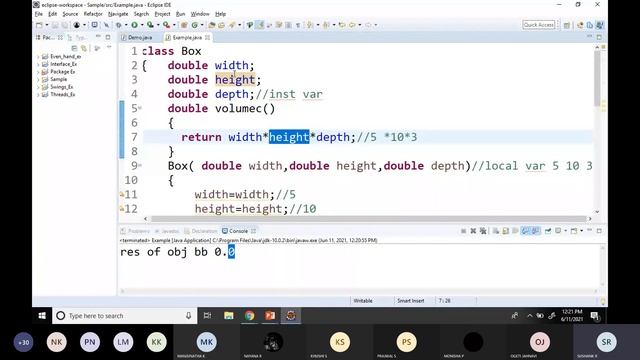Click the Eclipse icon in the taskbar

tap(291, 316)
